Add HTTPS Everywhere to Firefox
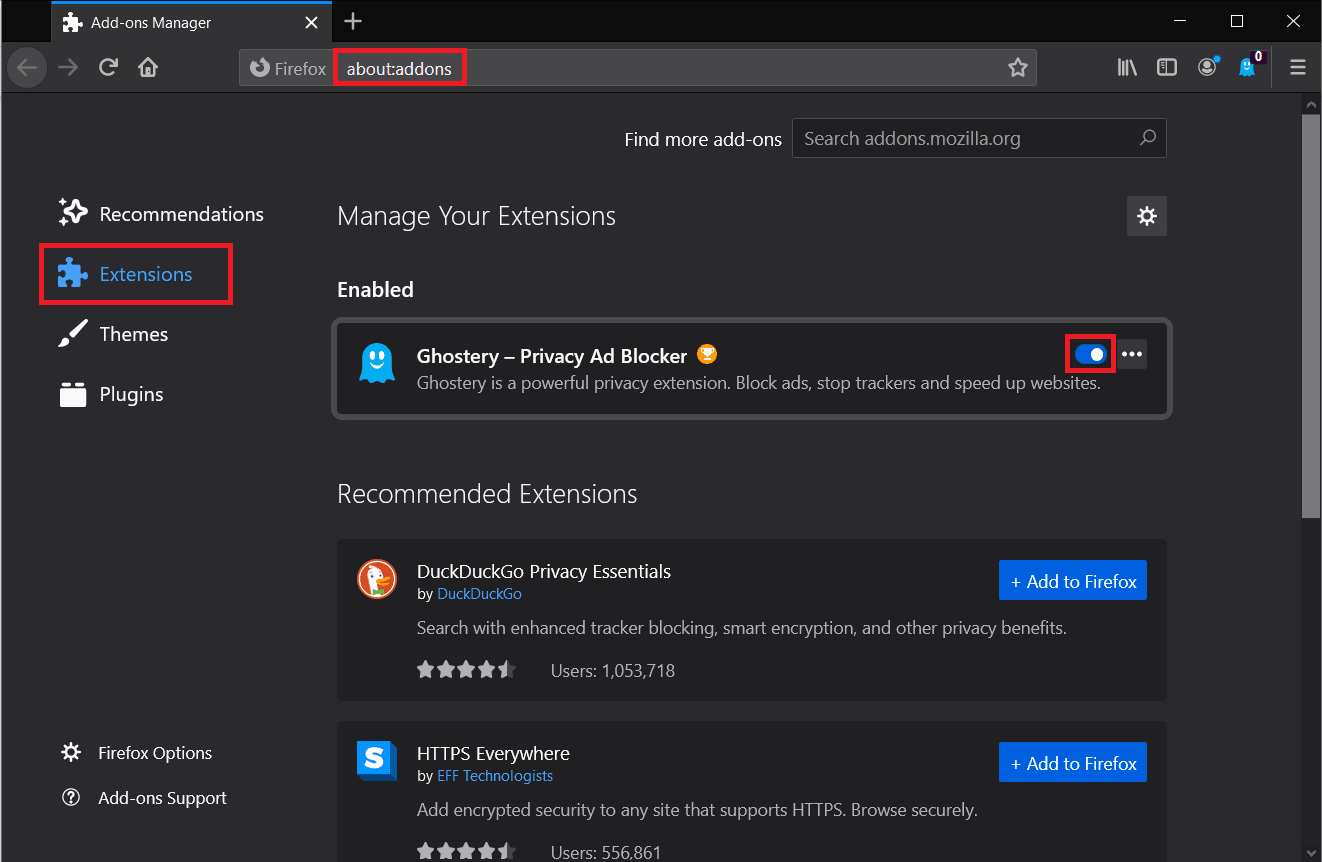The height and width of the screenshot is (862, 1322). pyautogui.click(x=1072, y=763)
